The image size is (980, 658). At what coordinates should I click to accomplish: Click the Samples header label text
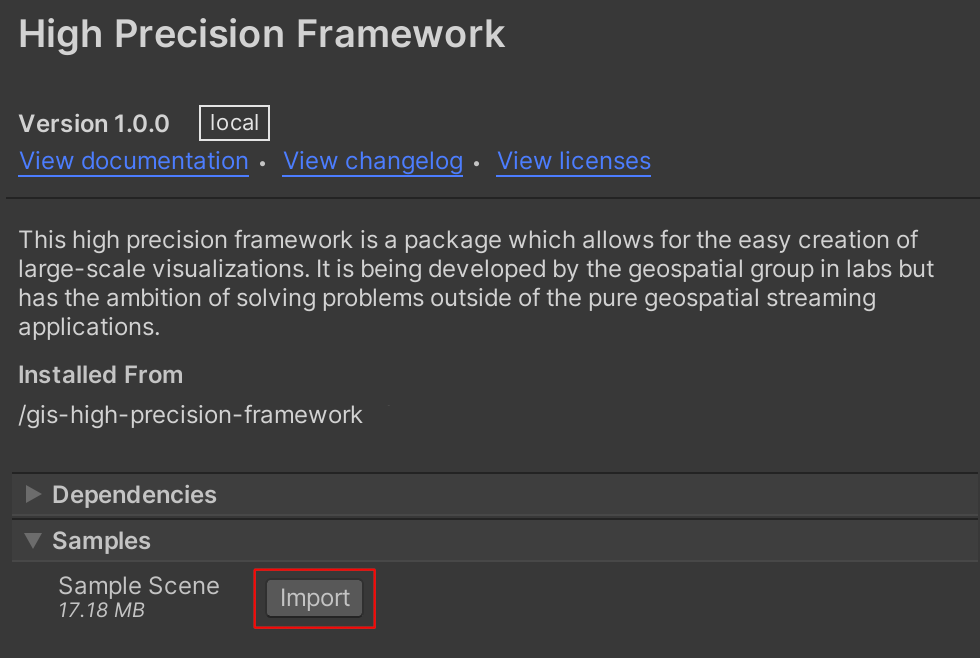click(101, 541)
